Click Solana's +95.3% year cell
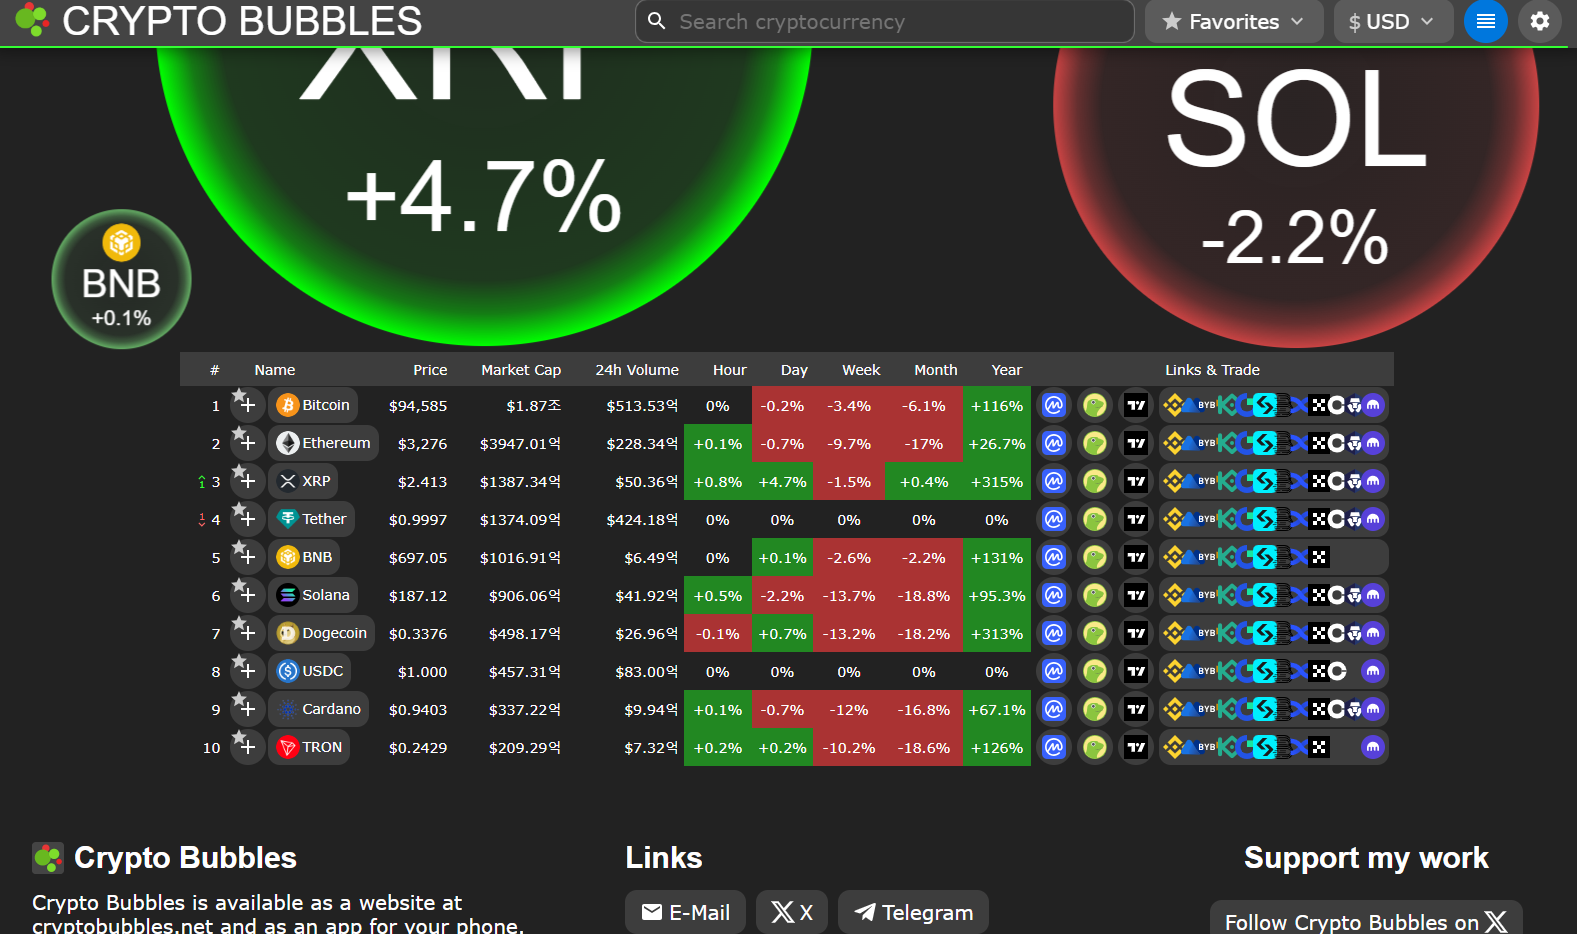This screenshot has height=934, width=1577. coord(997,595)
